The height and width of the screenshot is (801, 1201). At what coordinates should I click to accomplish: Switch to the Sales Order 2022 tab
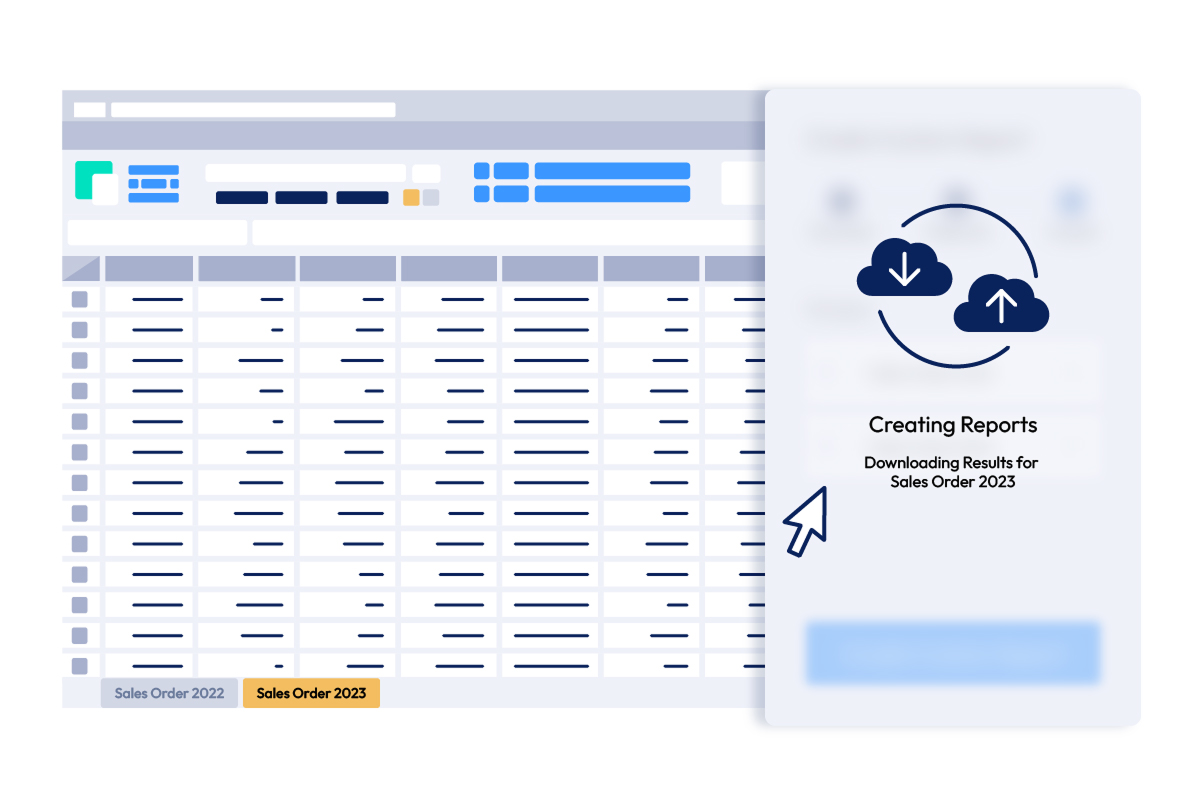[169, 693]
